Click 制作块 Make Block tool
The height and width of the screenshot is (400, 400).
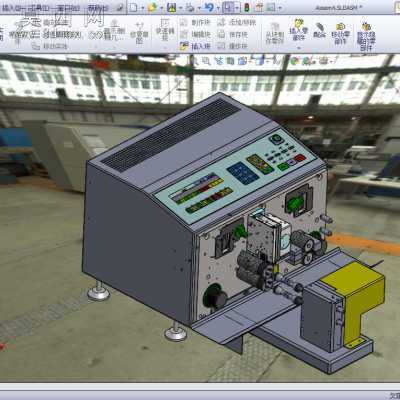coord(196,23)
